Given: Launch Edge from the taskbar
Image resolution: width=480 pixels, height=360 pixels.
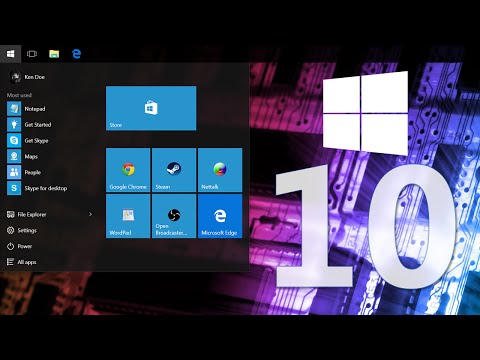Looking at the screenshot, I should point(76,54).
